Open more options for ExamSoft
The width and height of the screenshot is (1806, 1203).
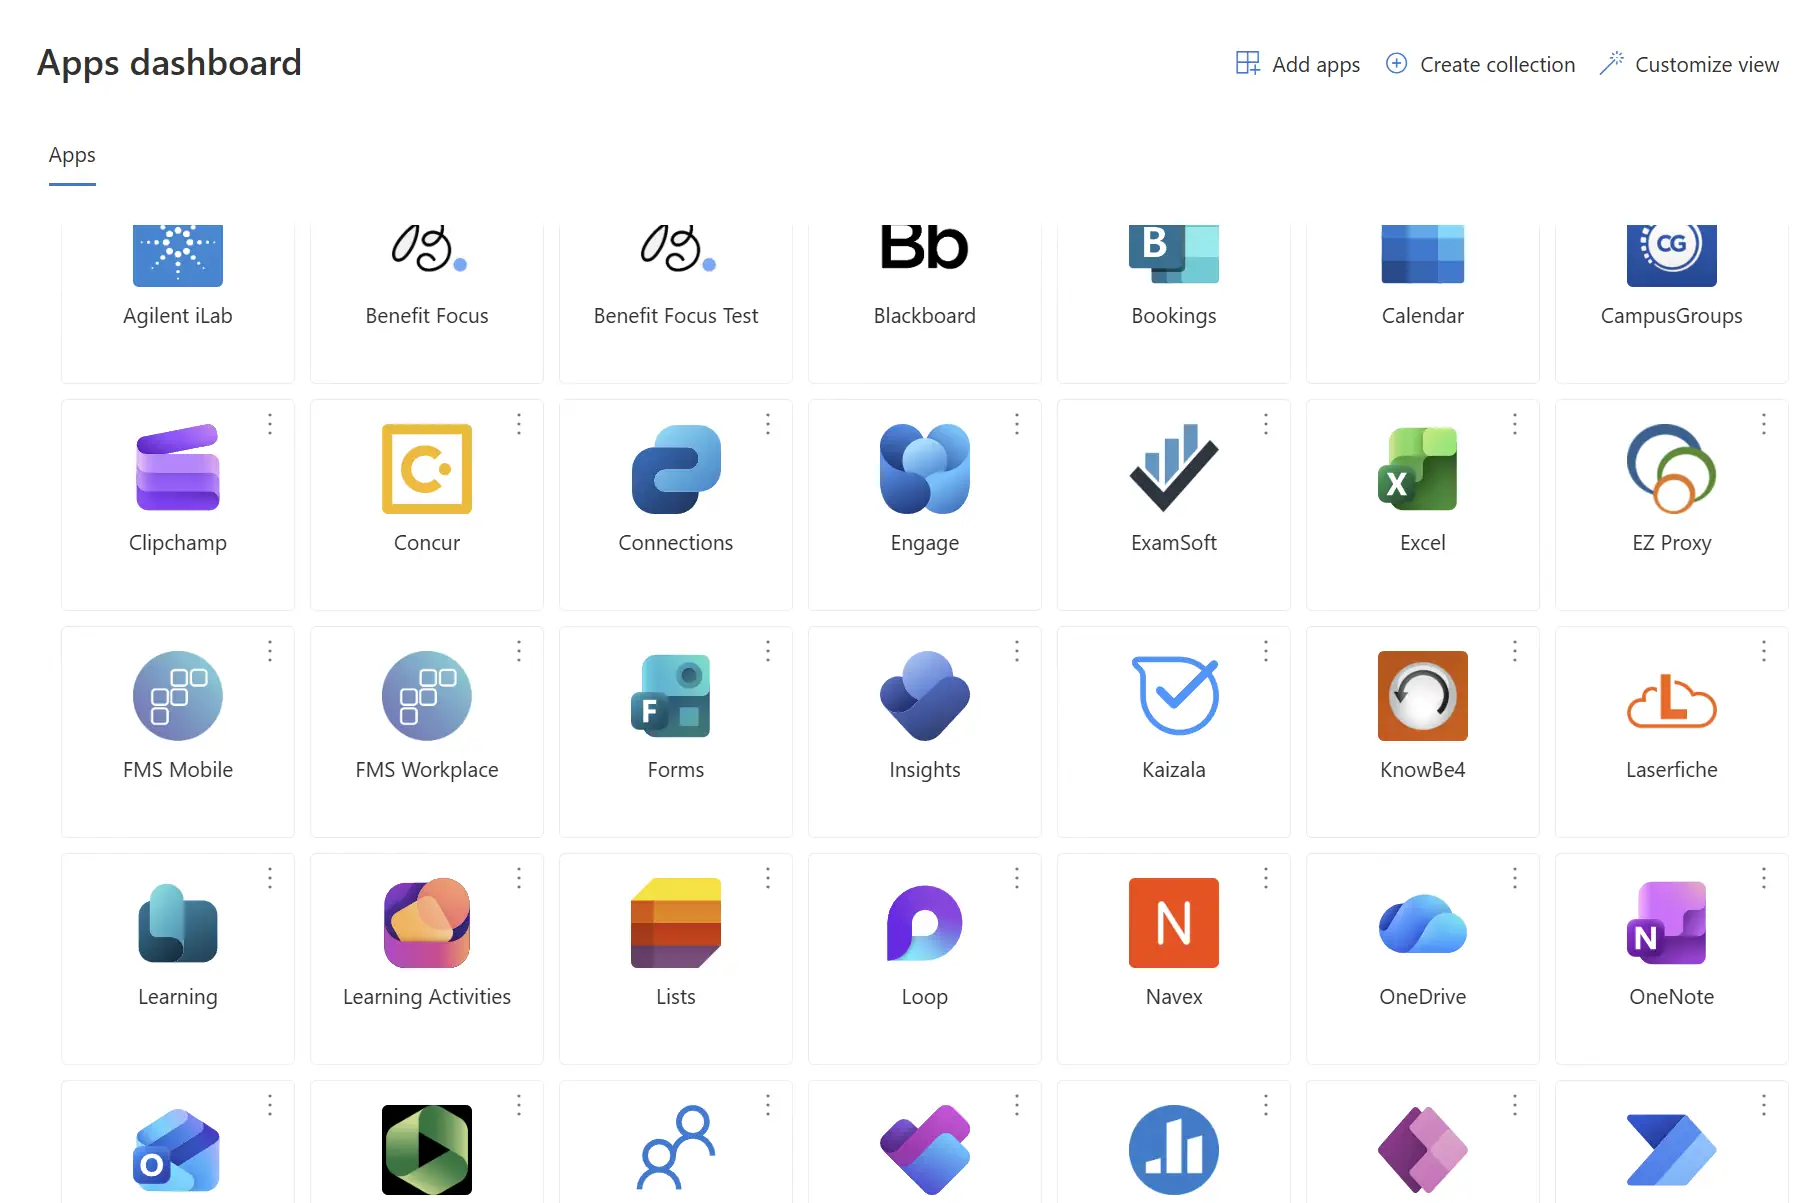[1266, 424]
